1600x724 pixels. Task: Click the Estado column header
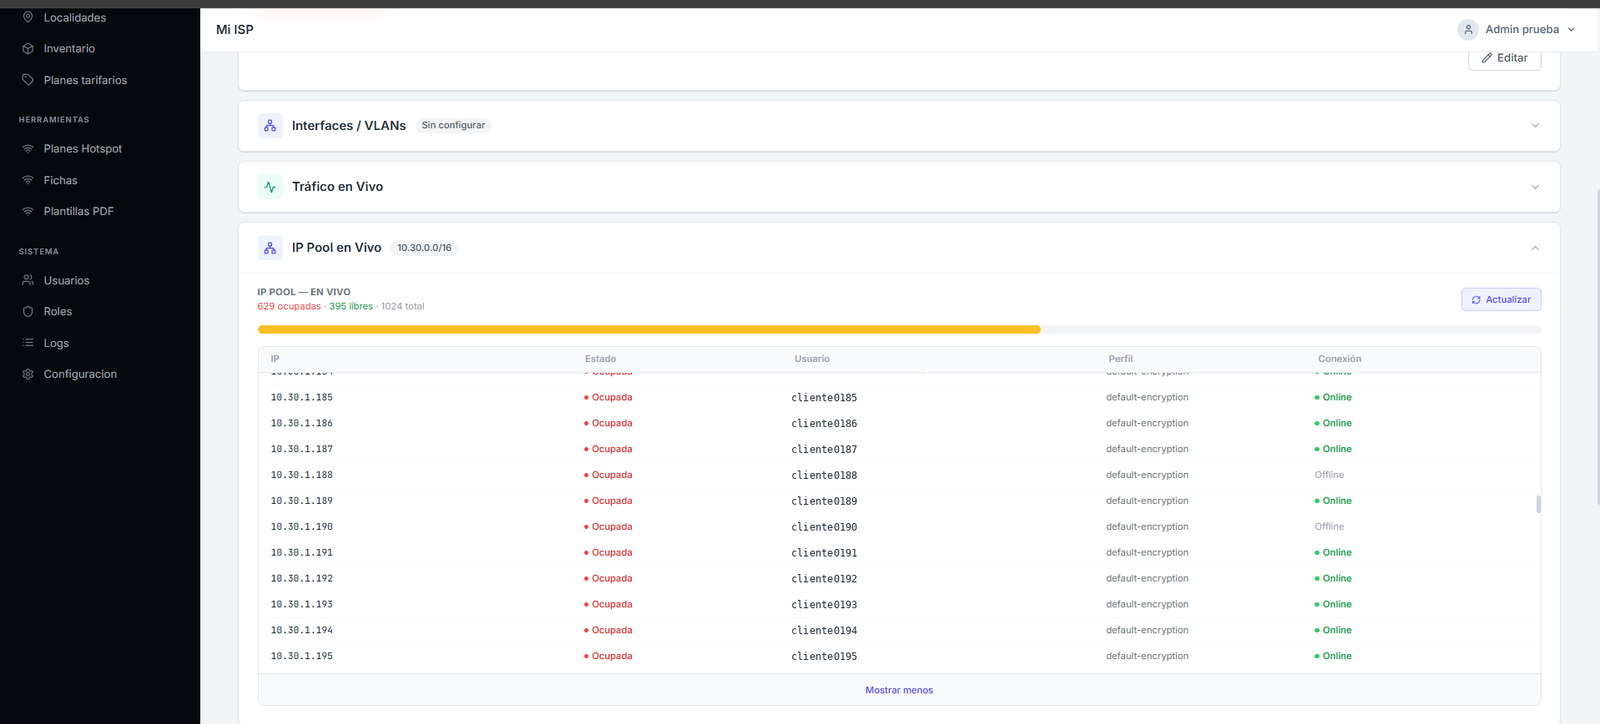point(600,359)
